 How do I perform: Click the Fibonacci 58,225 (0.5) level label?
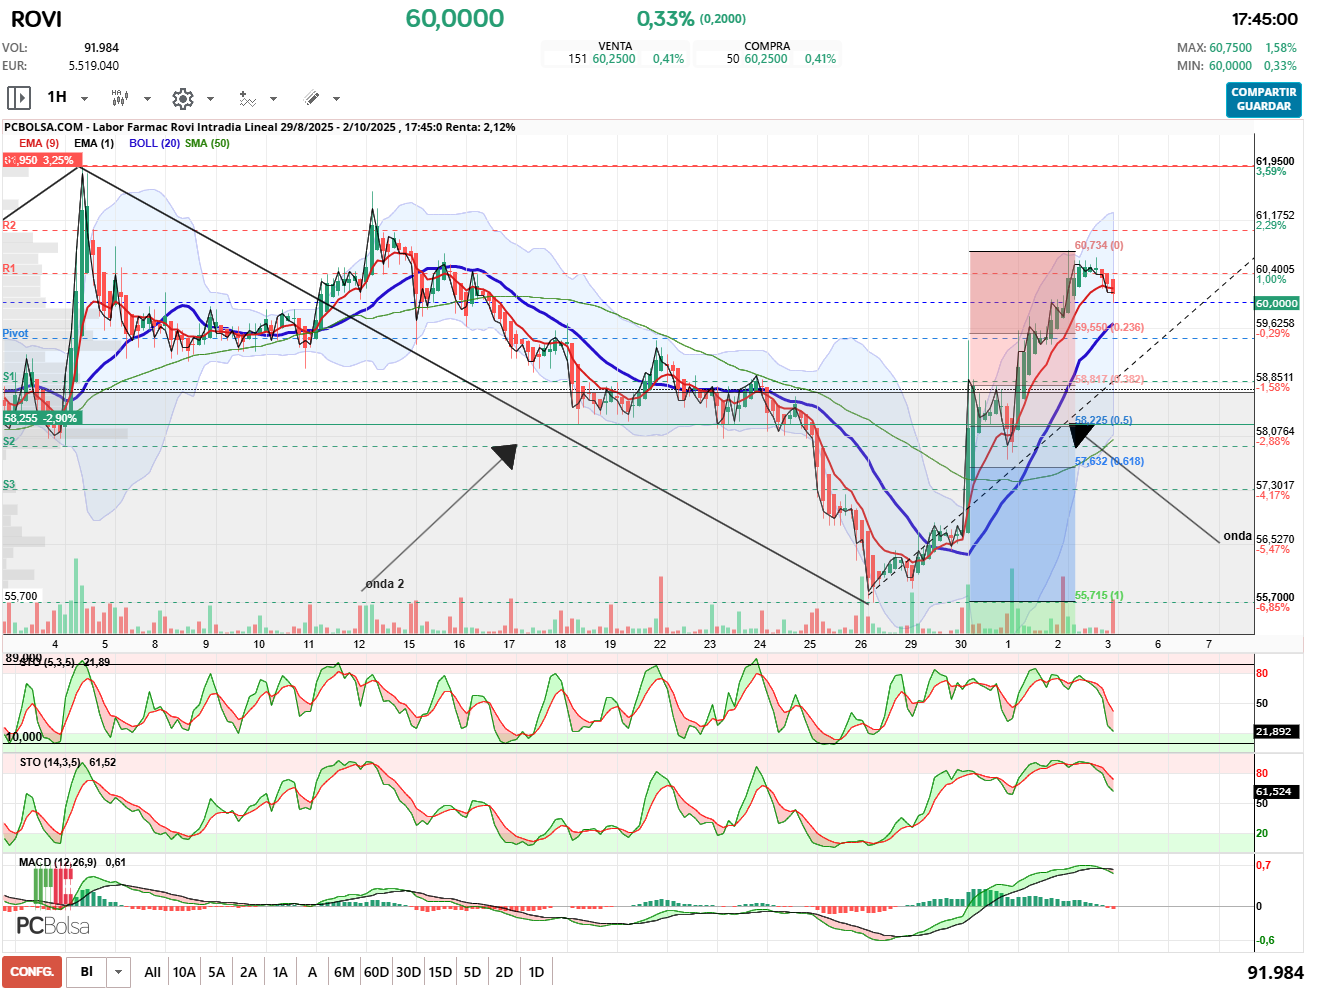(x=1104, y=420)
